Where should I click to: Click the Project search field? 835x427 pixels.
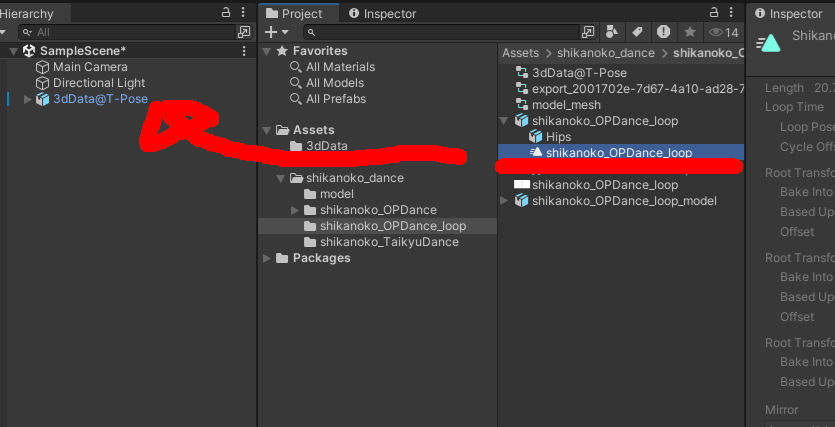coord(441,32)
